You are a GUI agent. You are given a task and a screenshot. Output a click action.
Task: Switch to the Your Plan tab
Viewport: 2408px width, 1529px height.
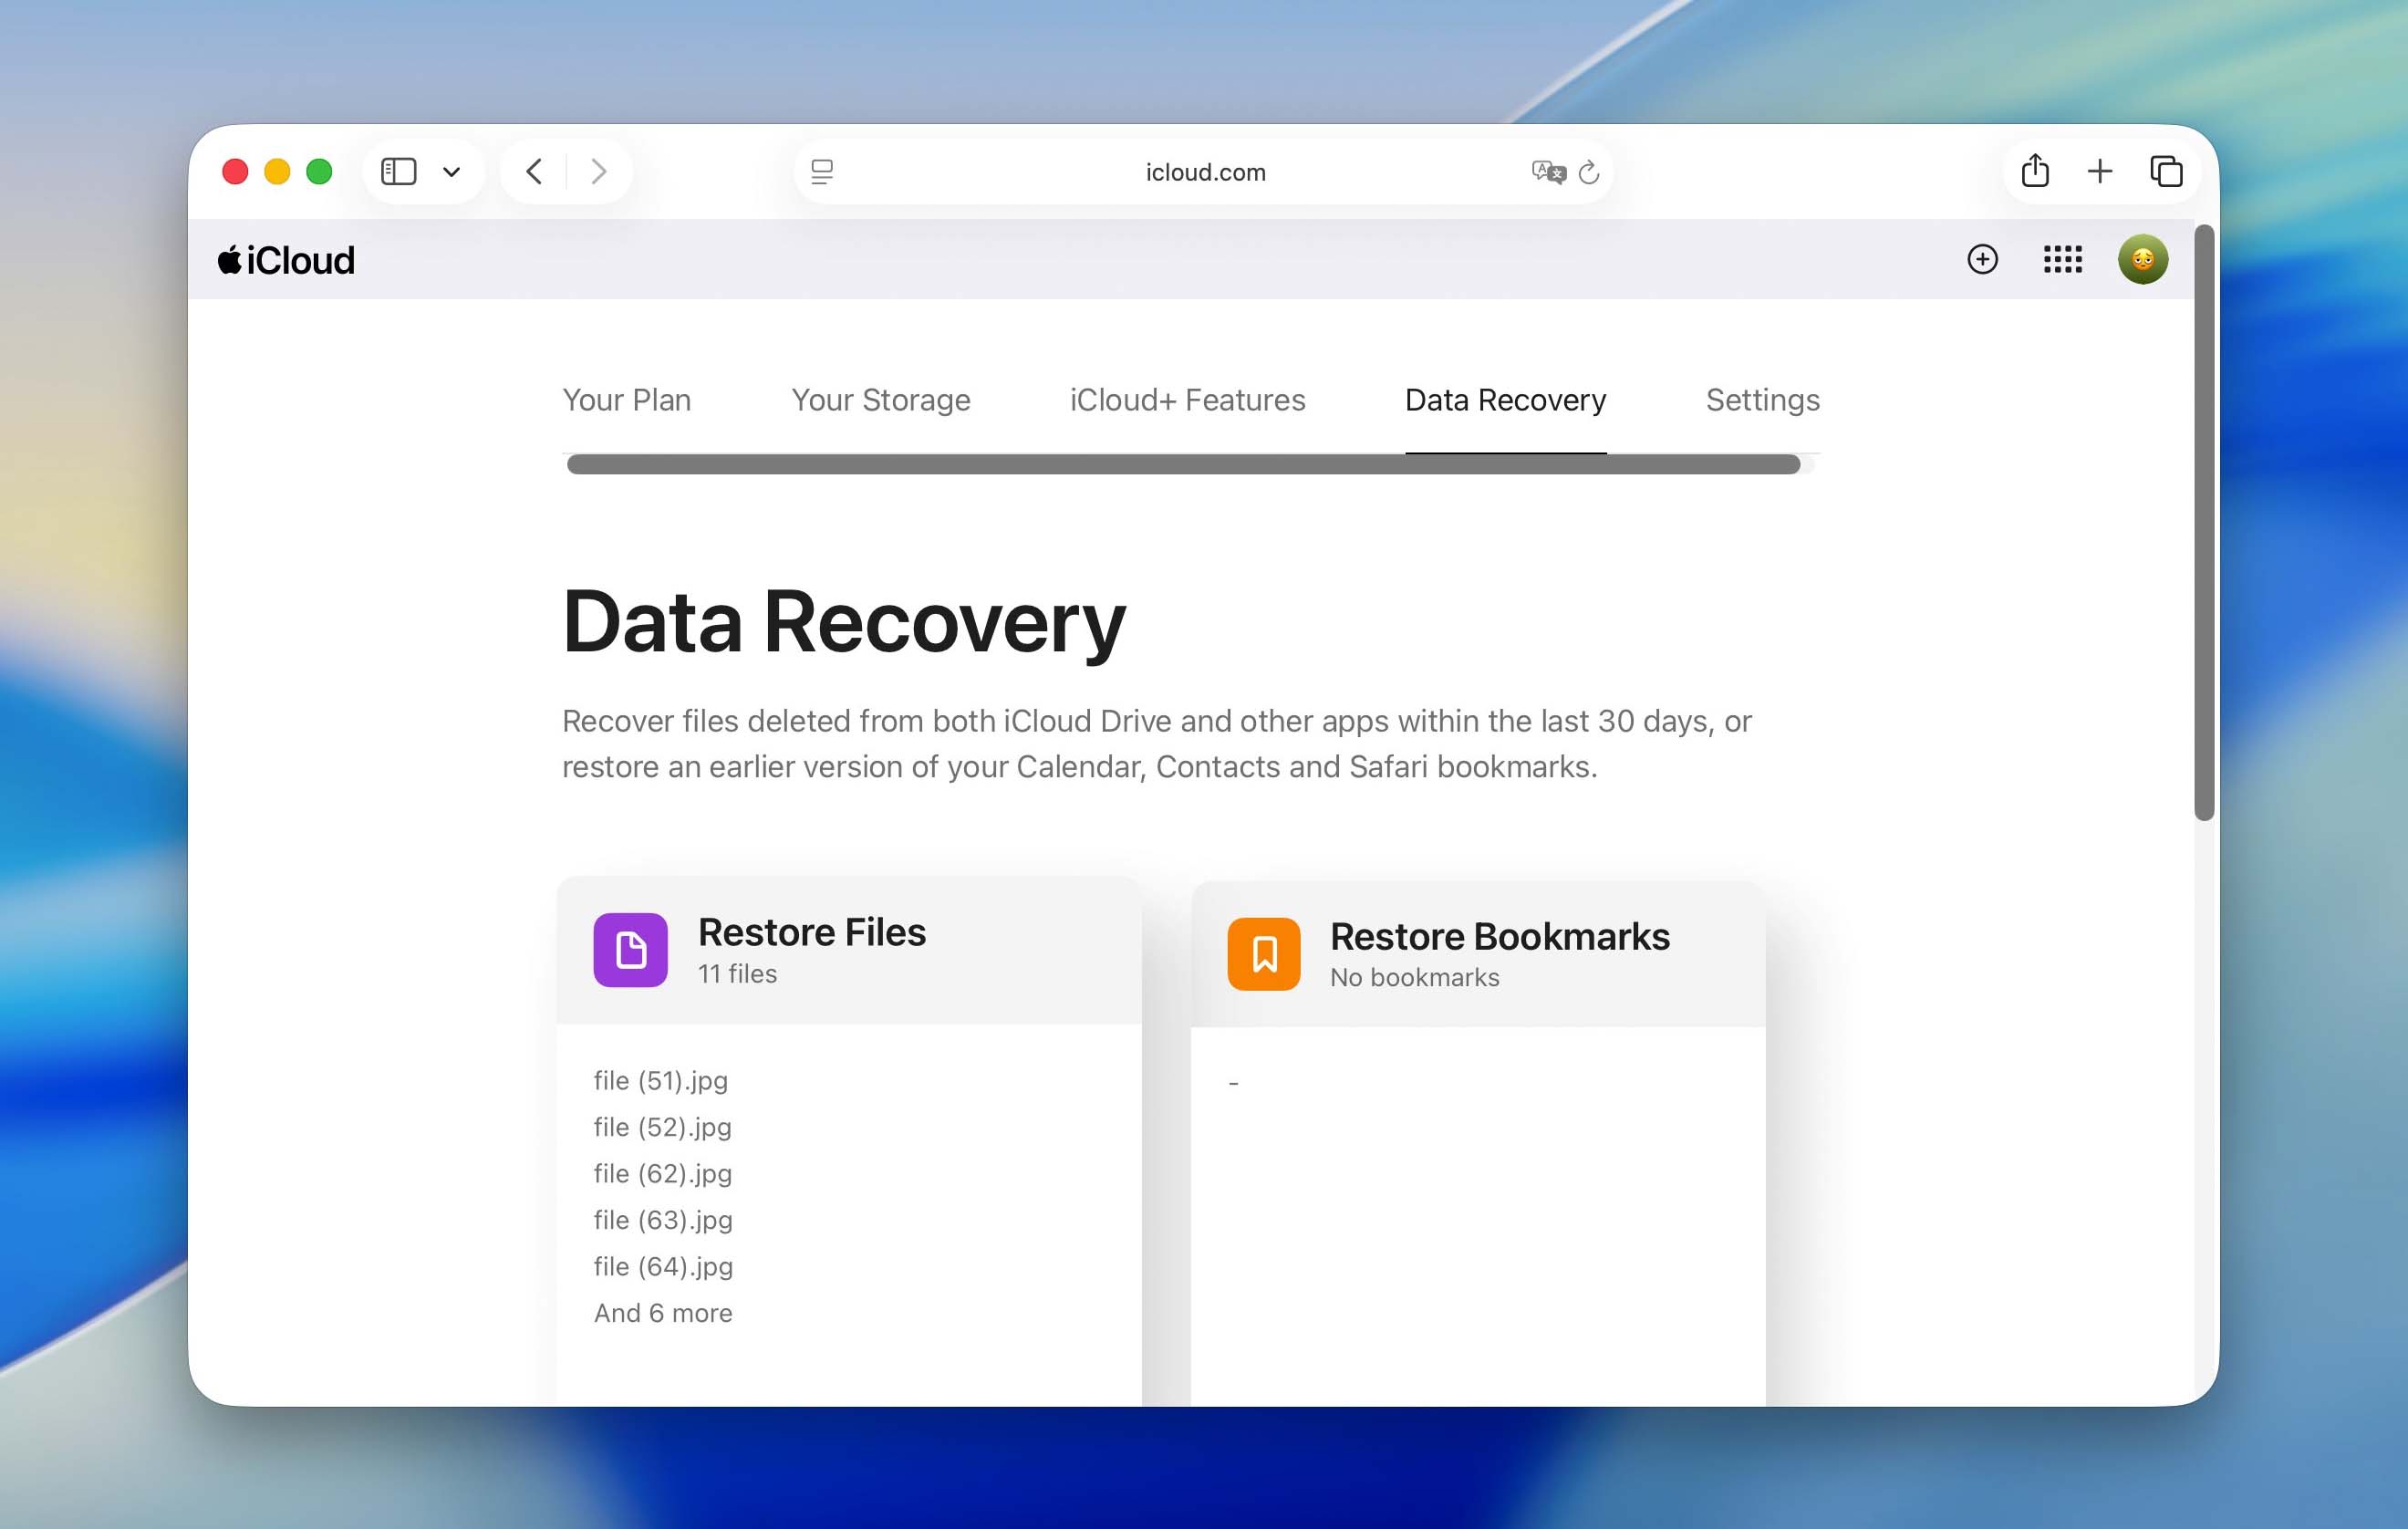coord(627,400)
